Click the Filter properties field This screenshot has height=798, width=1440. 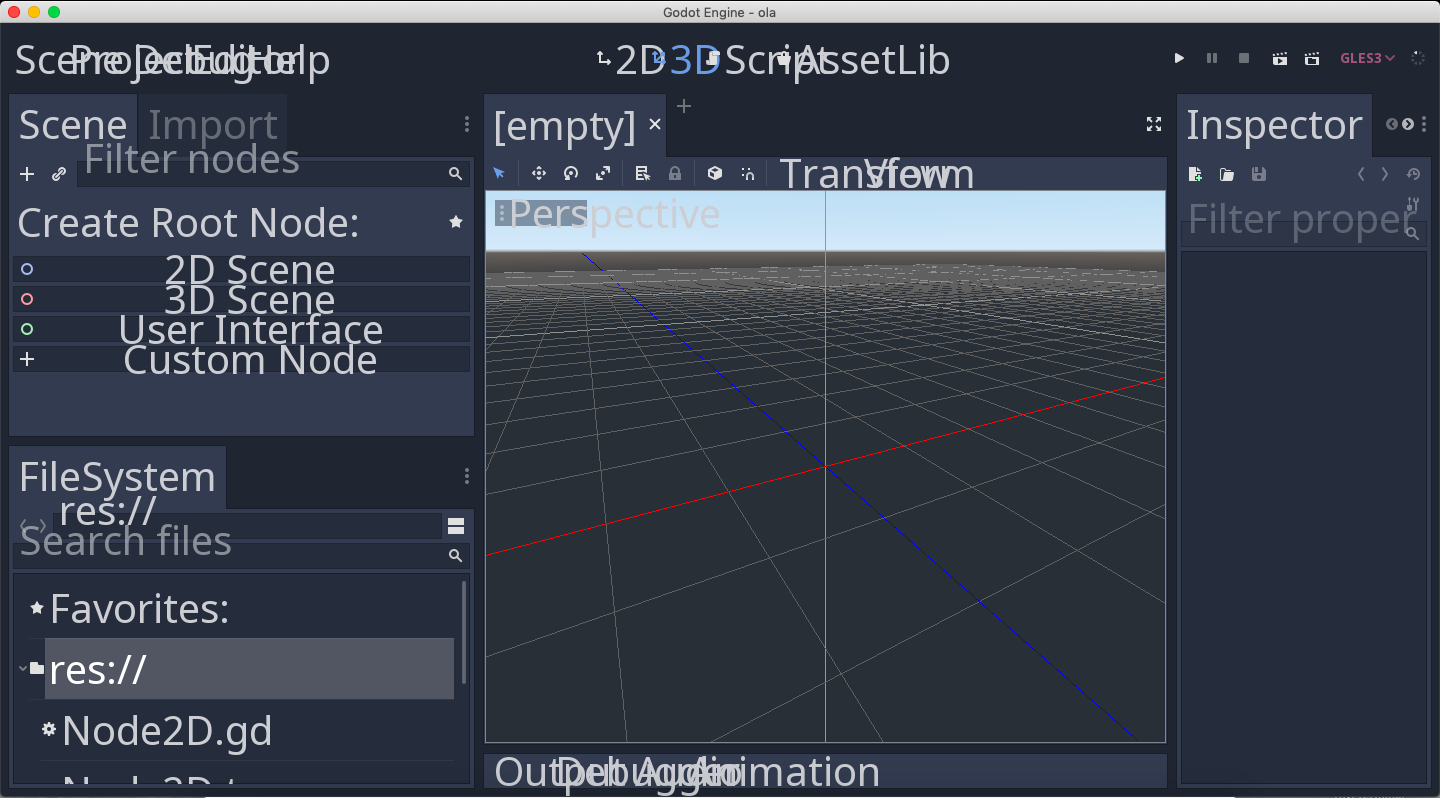coord(1304,234)
